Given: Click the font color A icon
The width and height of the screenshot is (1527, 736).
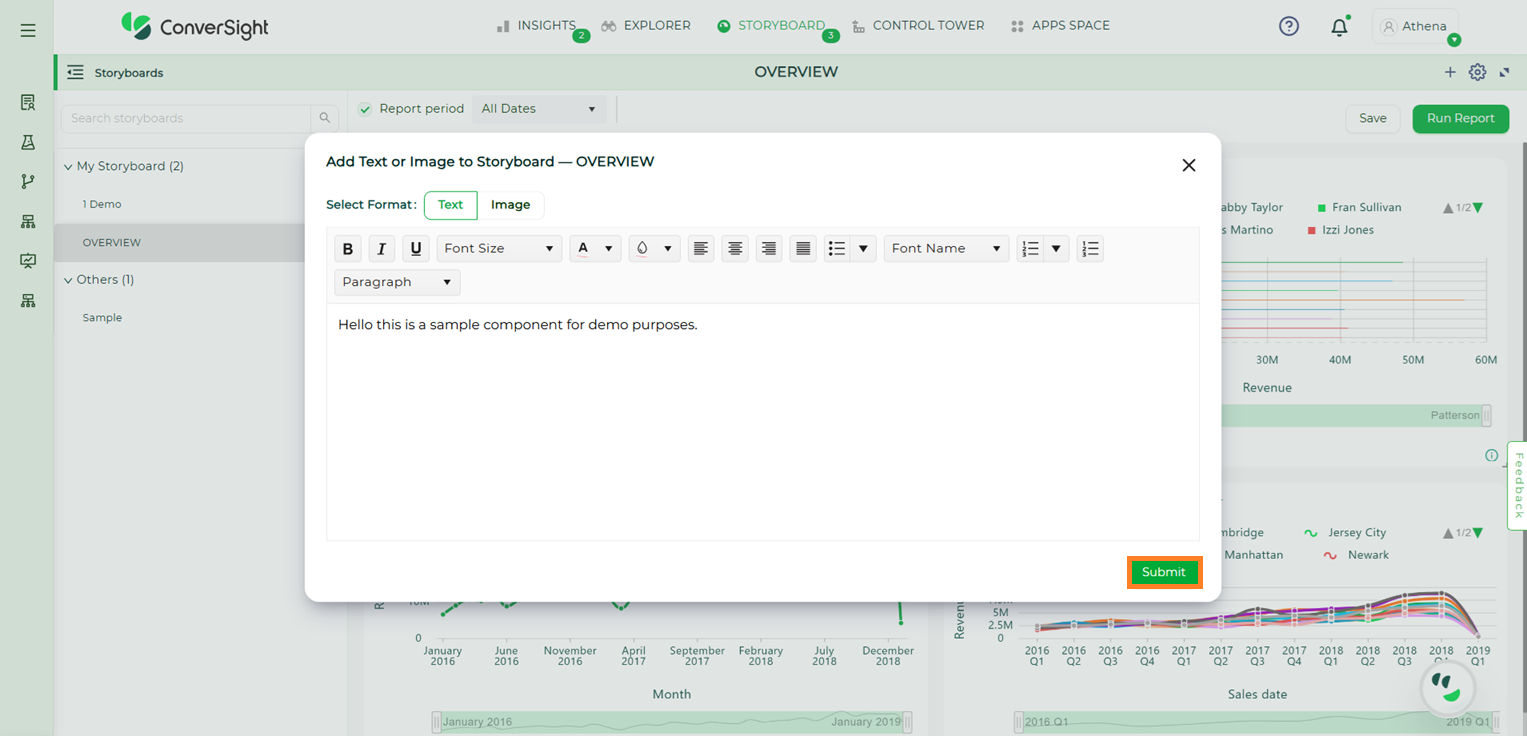Looking at the screenshot, I should (x=583, y=249).
